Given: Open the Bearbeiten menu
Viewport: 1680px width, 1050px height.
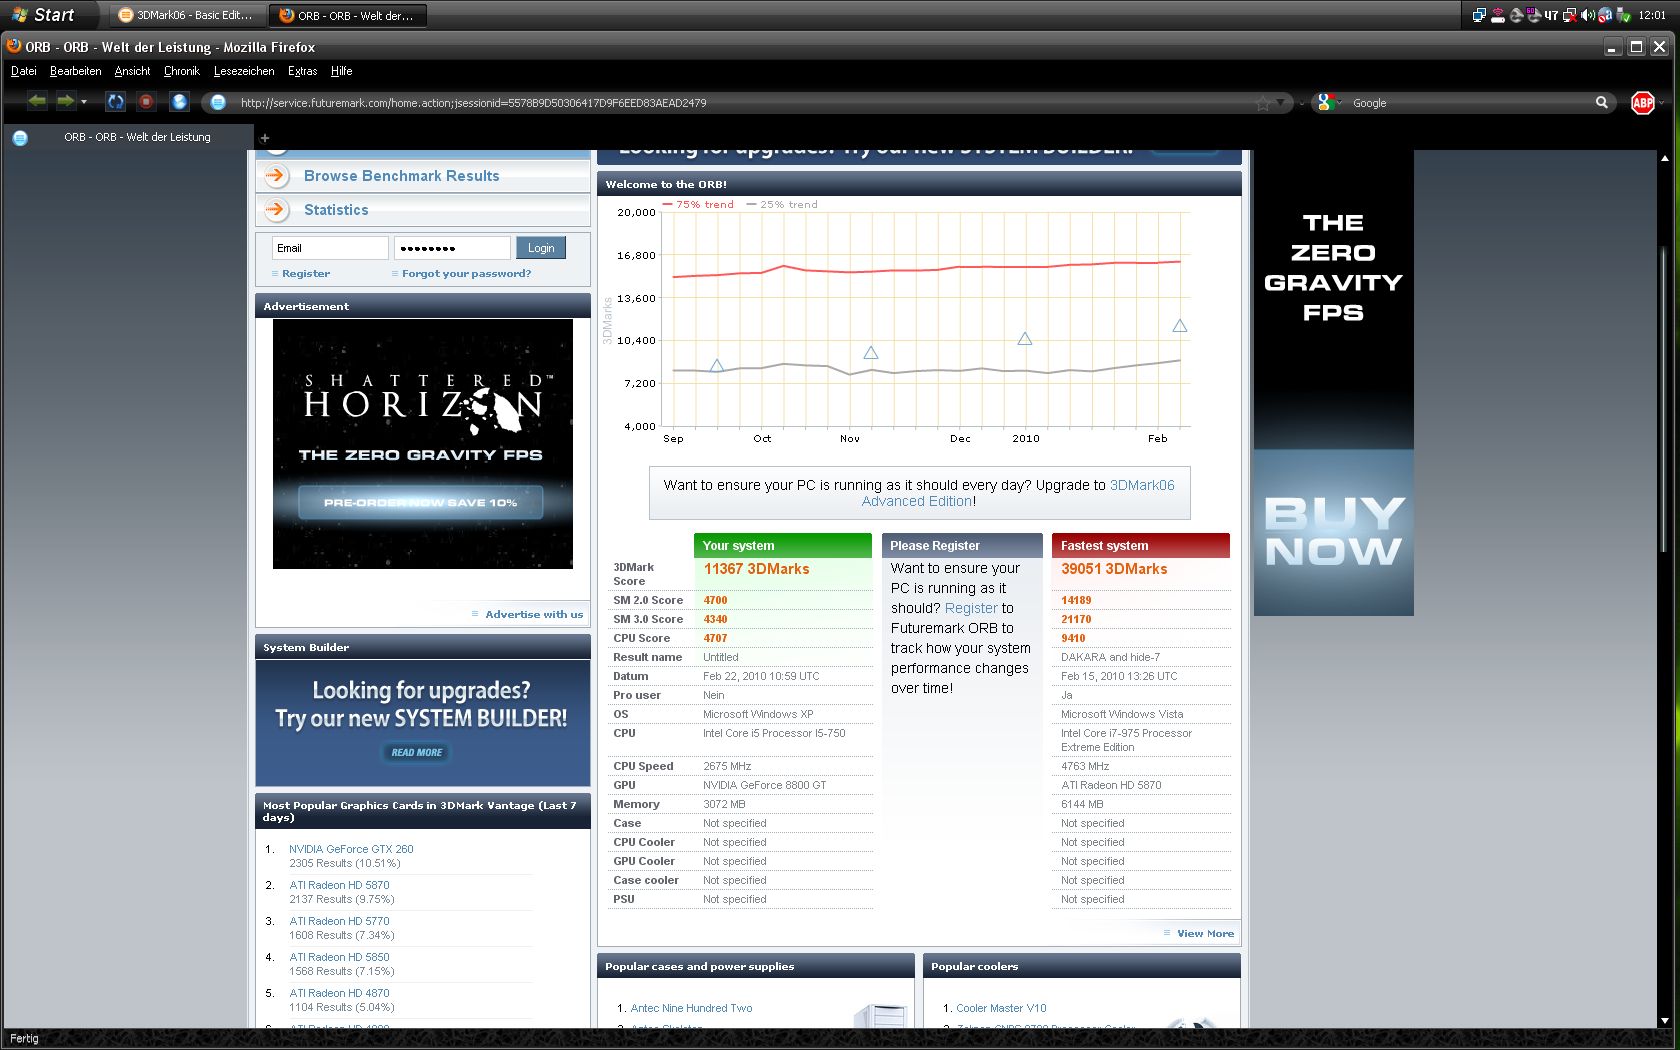Looking at the screenshot, I should [75, 71].
